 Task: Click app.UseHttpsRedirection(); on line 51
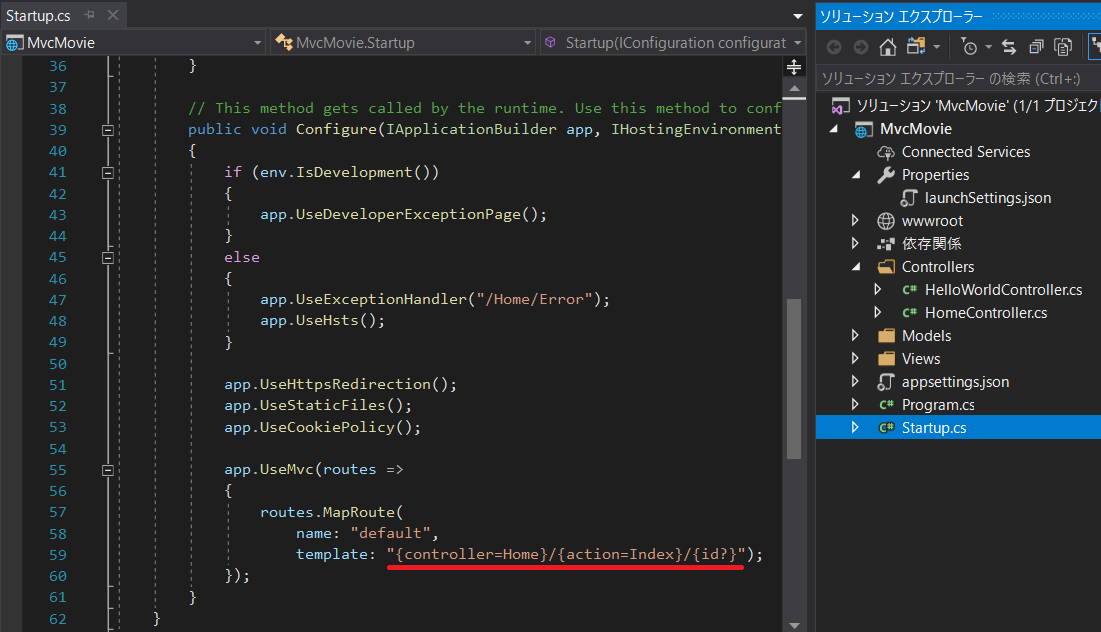pyautogui.click(x=341, y=384)
